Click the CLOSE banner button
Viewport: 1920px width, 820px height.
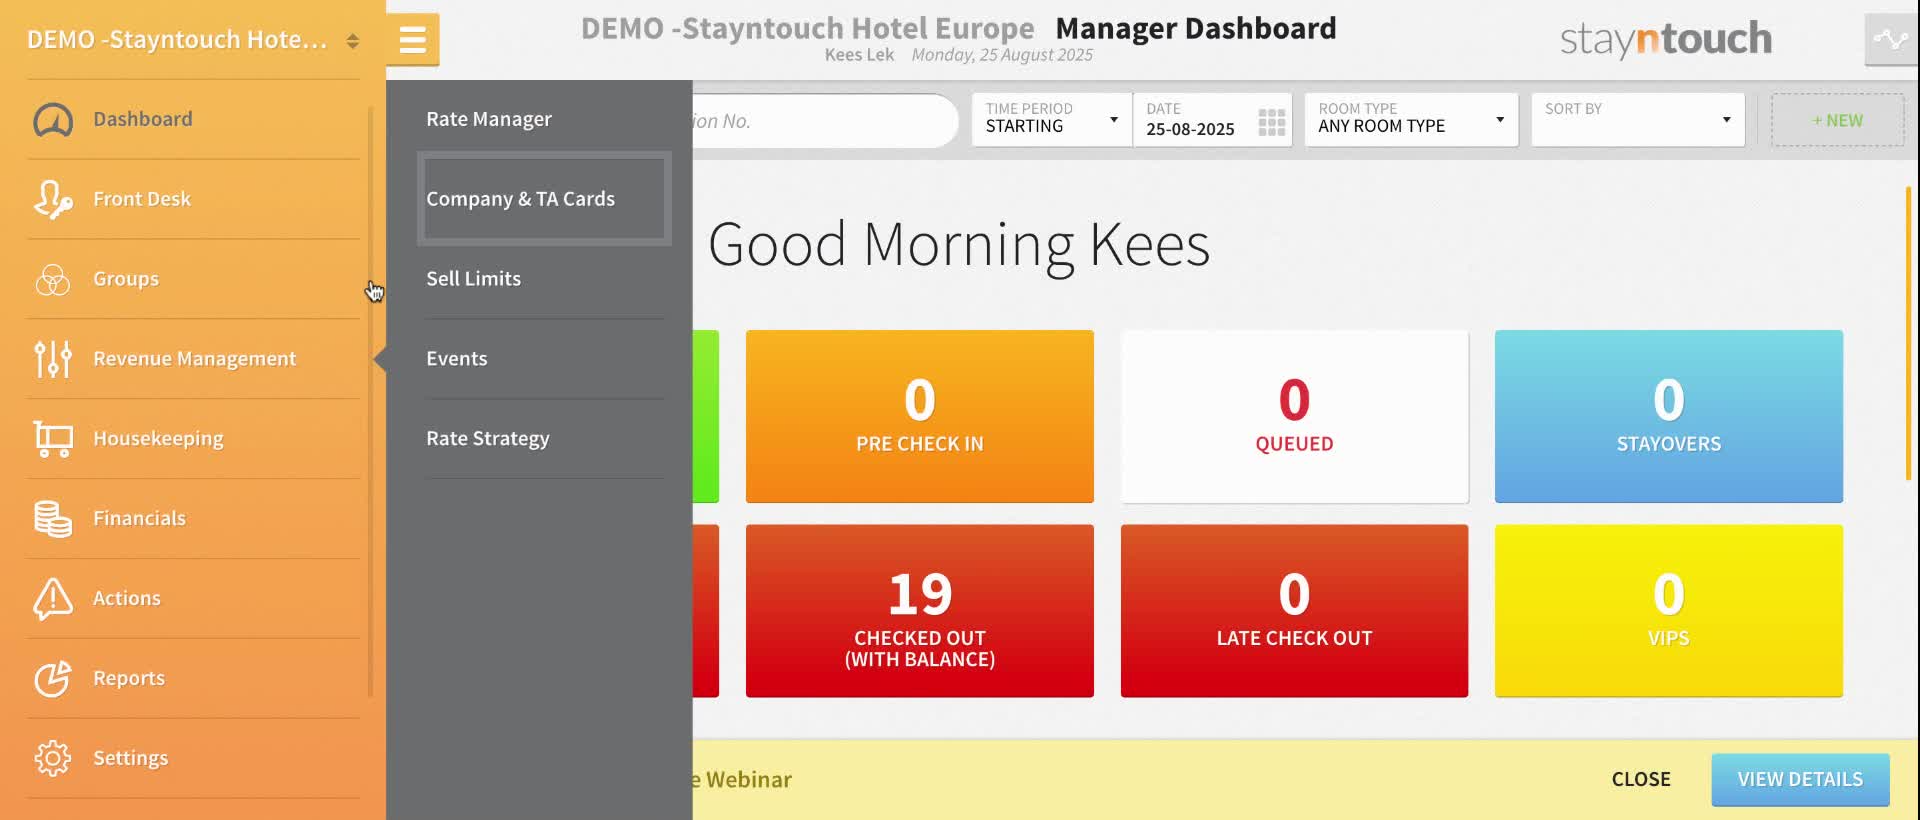[1641, 779]
